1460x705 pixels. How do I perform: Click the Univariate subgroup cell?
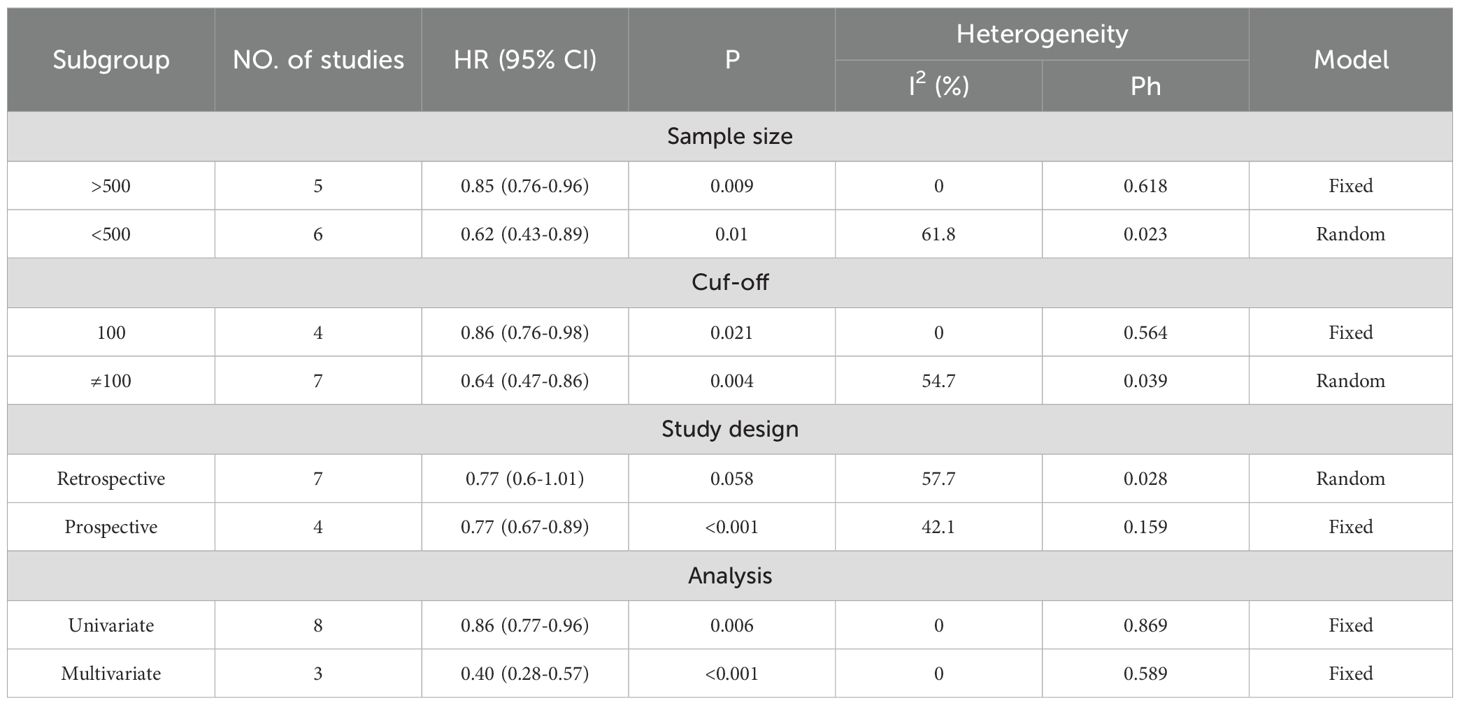coord(111,625)
